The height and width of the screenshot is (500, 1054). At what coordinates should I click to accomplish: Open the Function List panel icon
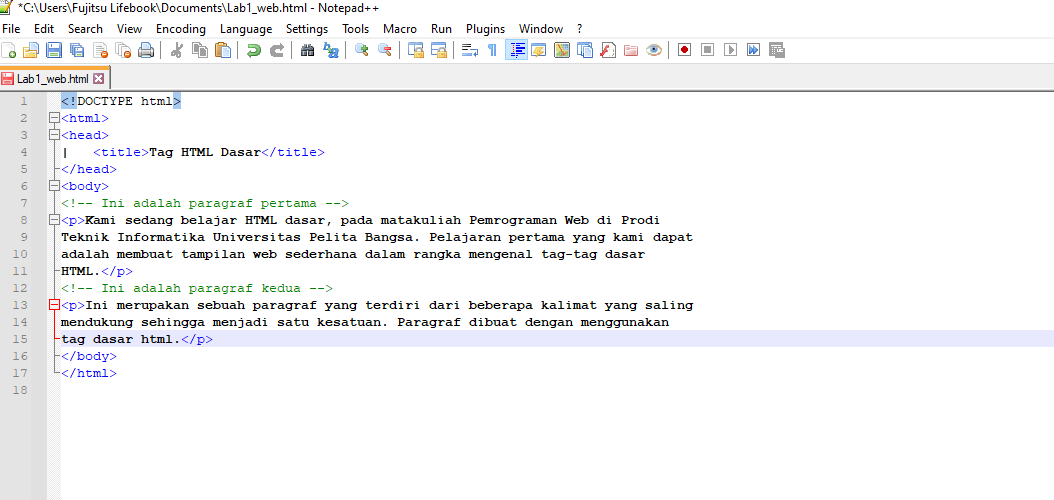(608, 50)
